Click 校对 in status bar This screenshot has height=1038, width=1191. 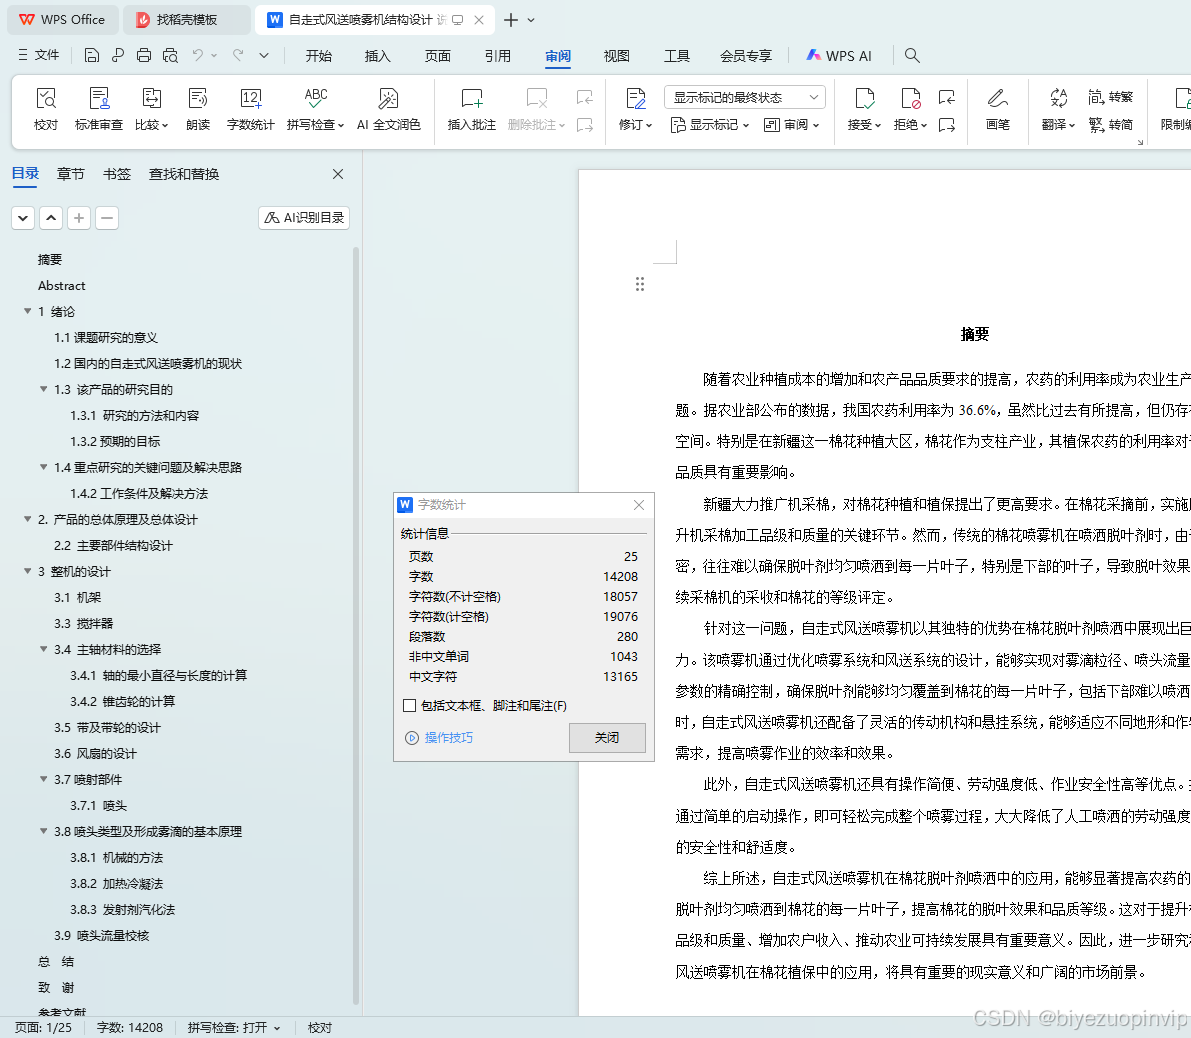click(320, 1027)
